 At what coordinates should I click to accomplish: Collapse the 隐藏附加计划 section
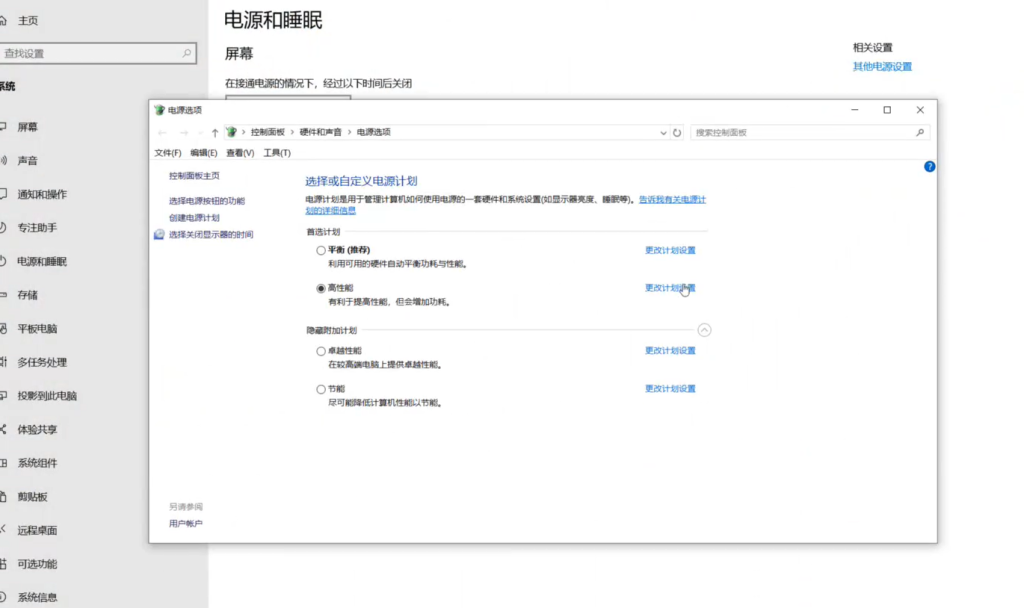704,329
